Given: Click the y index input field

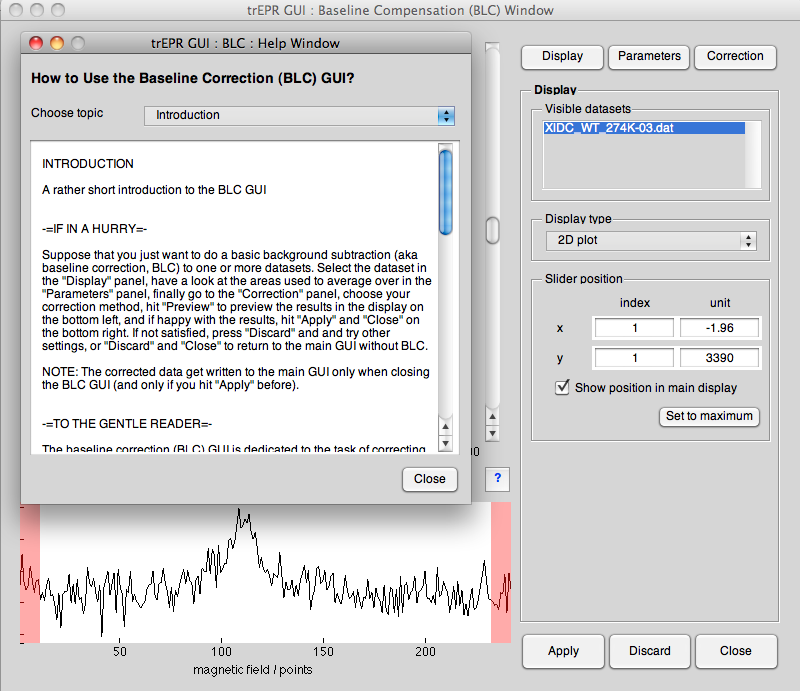Looking at the screenshot, I should pos(634,358).
